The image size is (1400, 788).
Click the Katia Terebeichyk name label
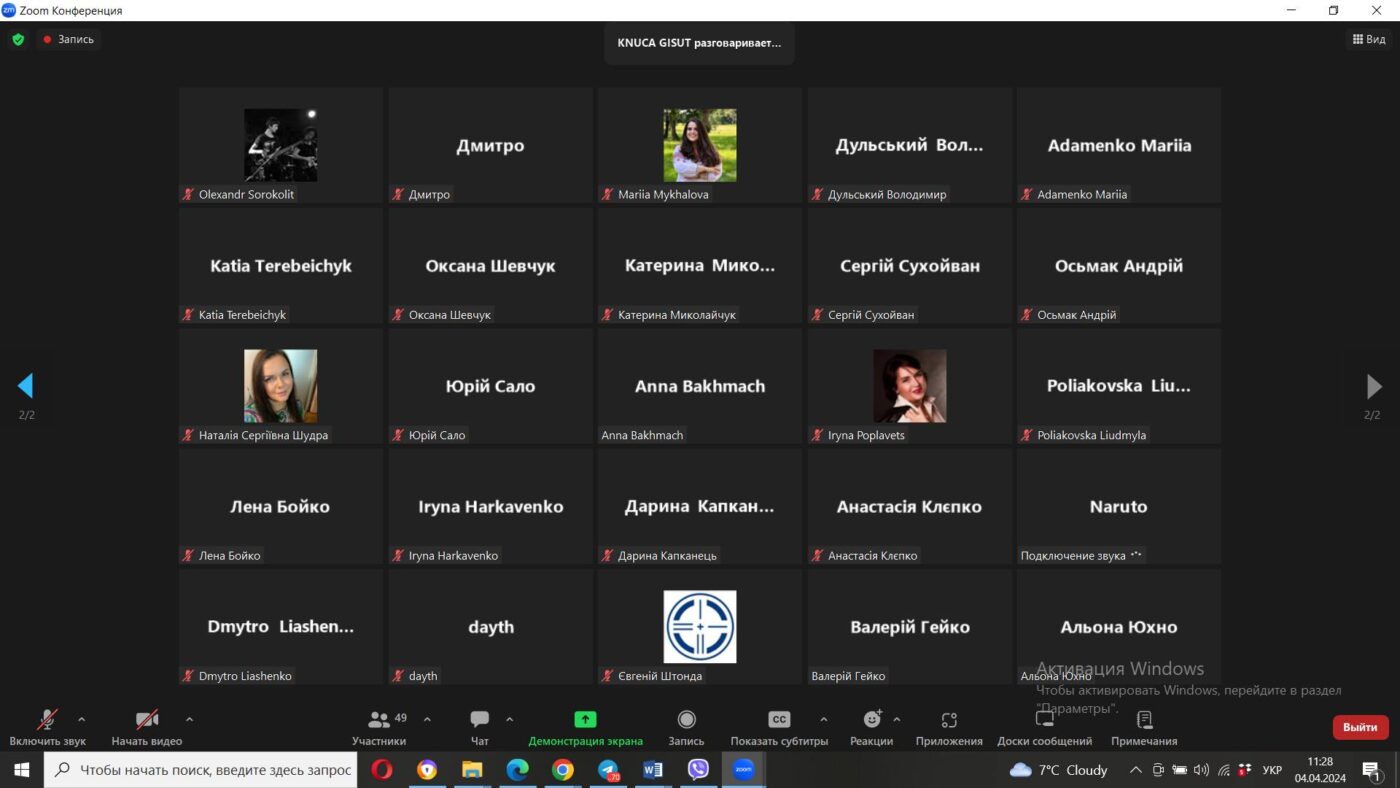(242, 315)
